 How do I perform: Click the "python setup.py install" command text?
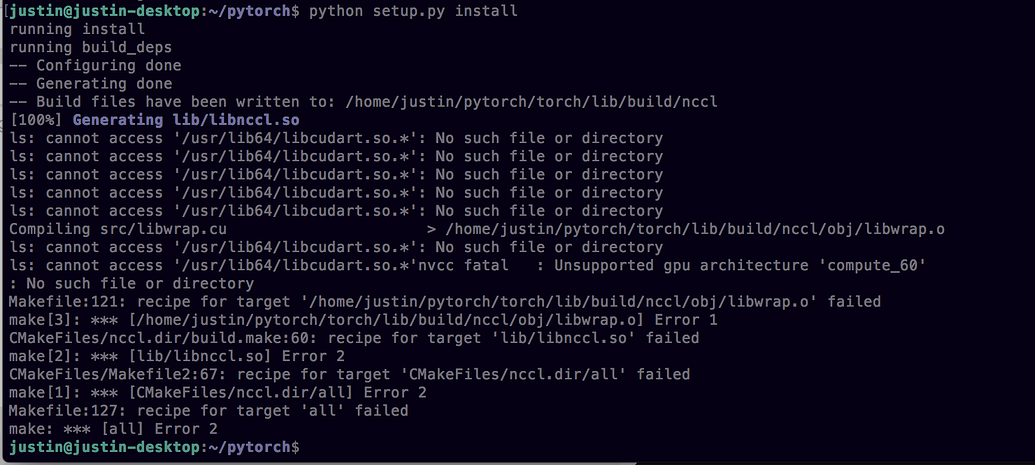(x=413, y=11)
